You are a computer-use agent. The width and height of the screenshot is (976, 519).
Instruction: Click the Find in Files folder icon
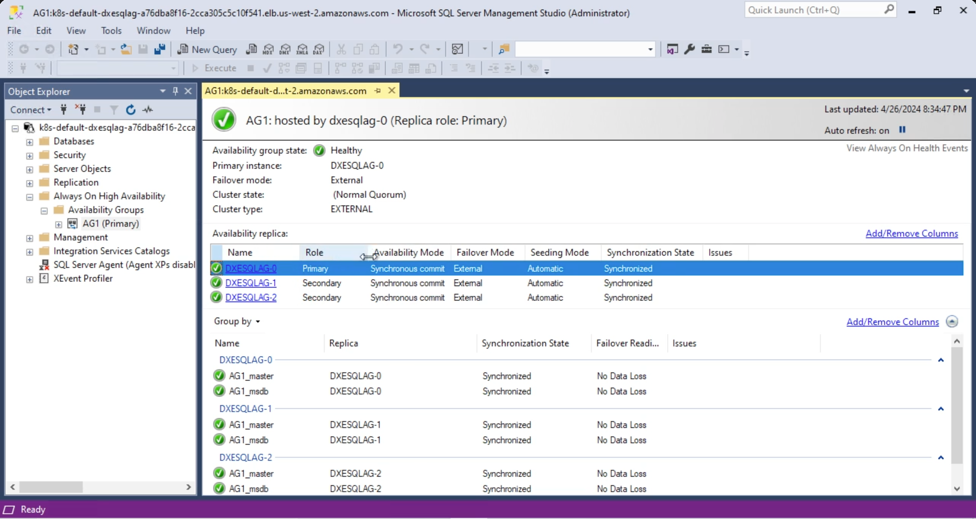[504, 49]
